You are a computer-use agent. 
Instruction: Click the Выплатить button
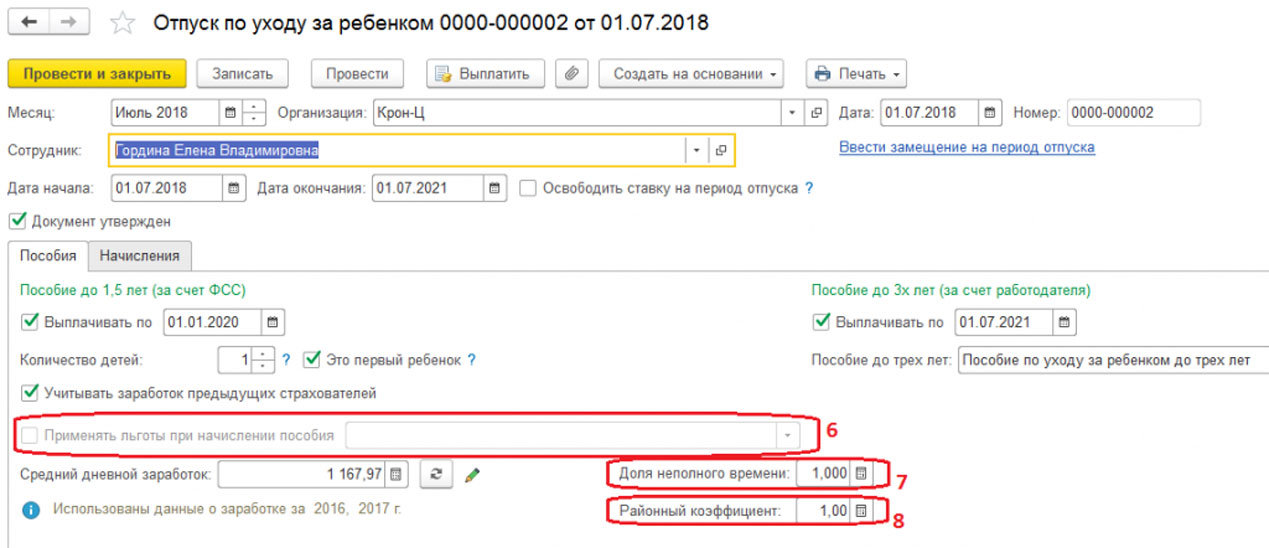click(486, 73)
